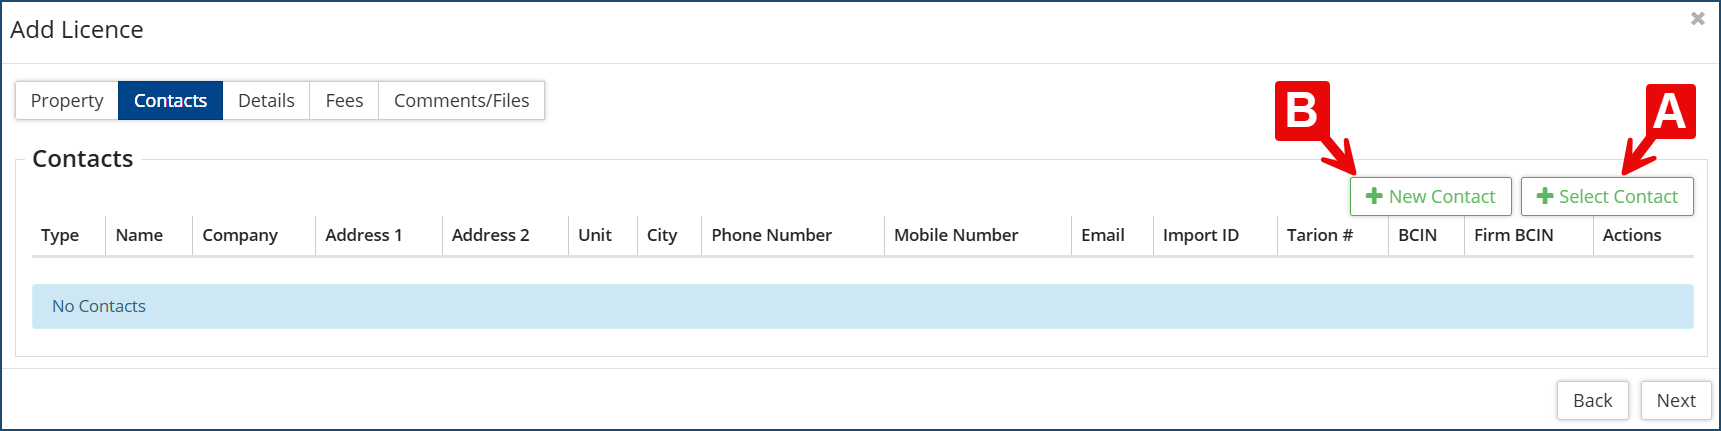The width and height of the screenshot is (1721, 431).
Task: Go to the Fees tab
Action: click(344, 101)
